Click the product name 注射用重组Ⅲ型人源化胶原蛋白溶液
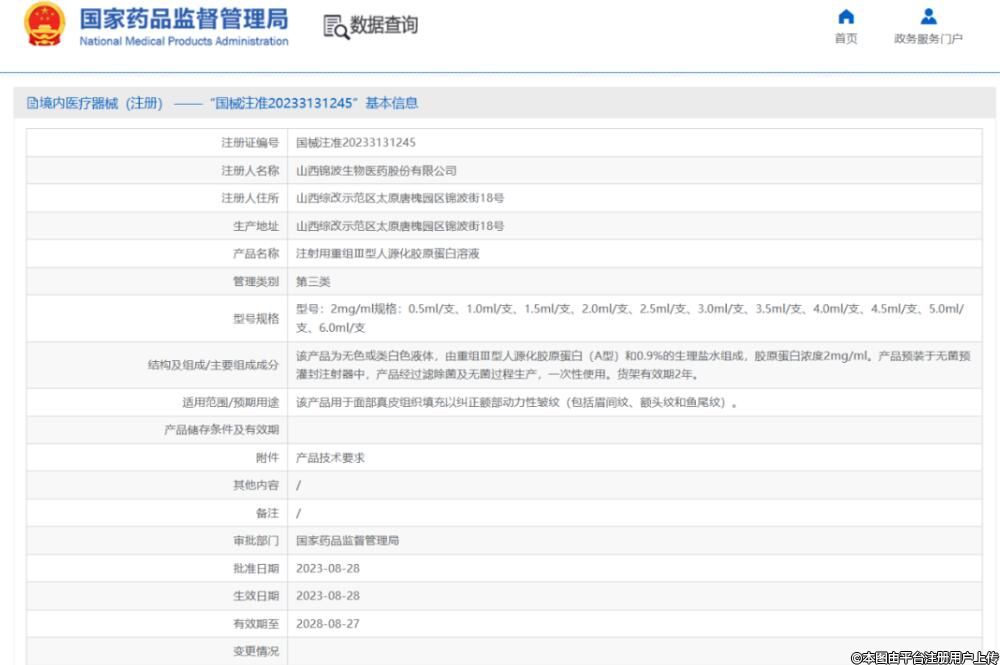Viewport: 1000px width, 665px height. 388,254
